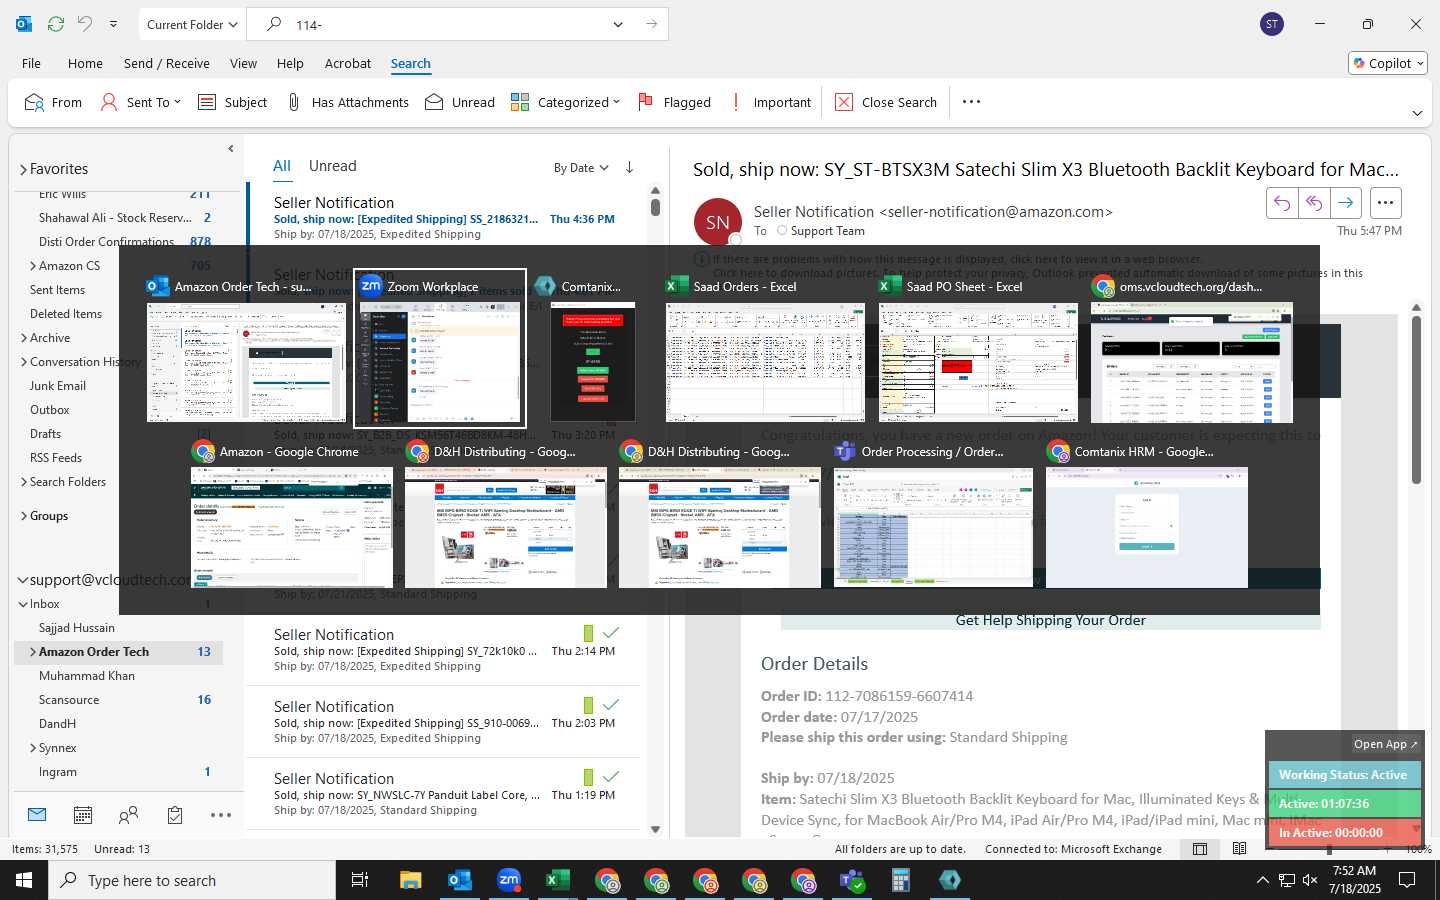Expand the search options chevron in search box
Viewport: 1440px width, 900px height.
click(x=618, y=24)
